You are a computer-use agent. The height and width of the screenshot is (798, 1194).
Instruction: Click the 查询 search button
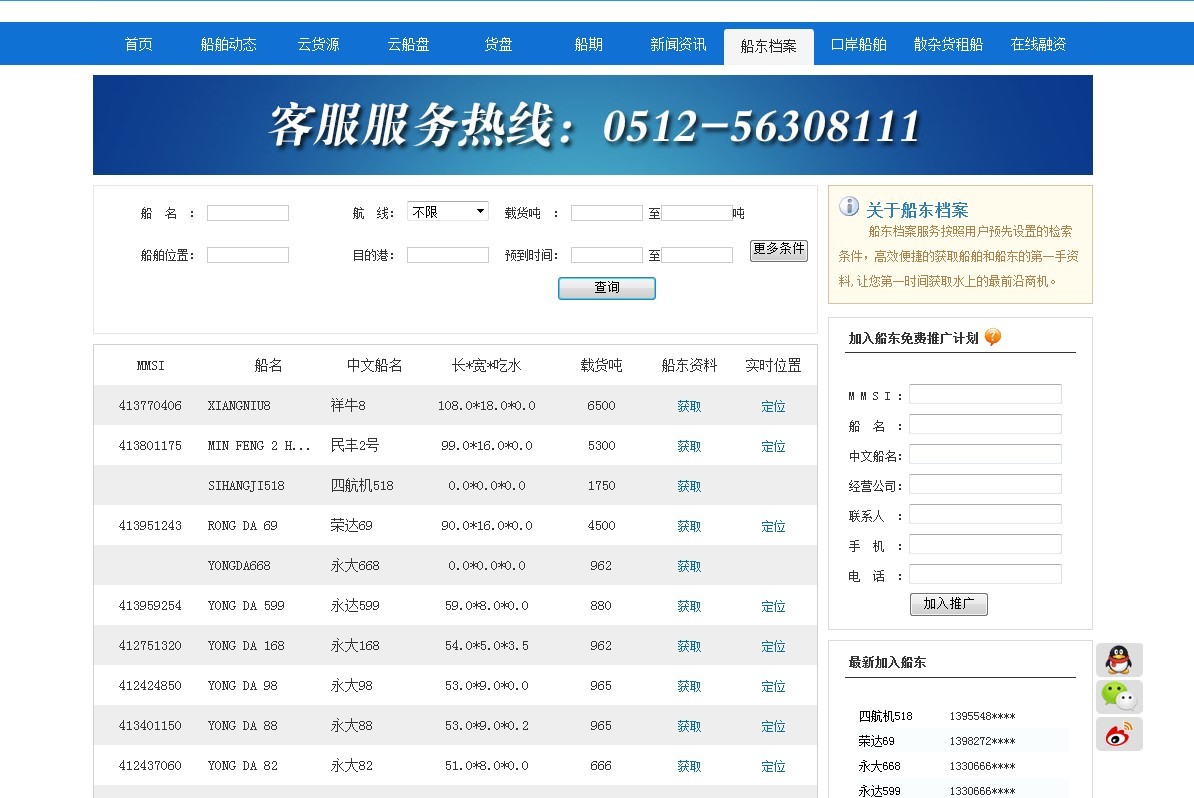[607, 288]
